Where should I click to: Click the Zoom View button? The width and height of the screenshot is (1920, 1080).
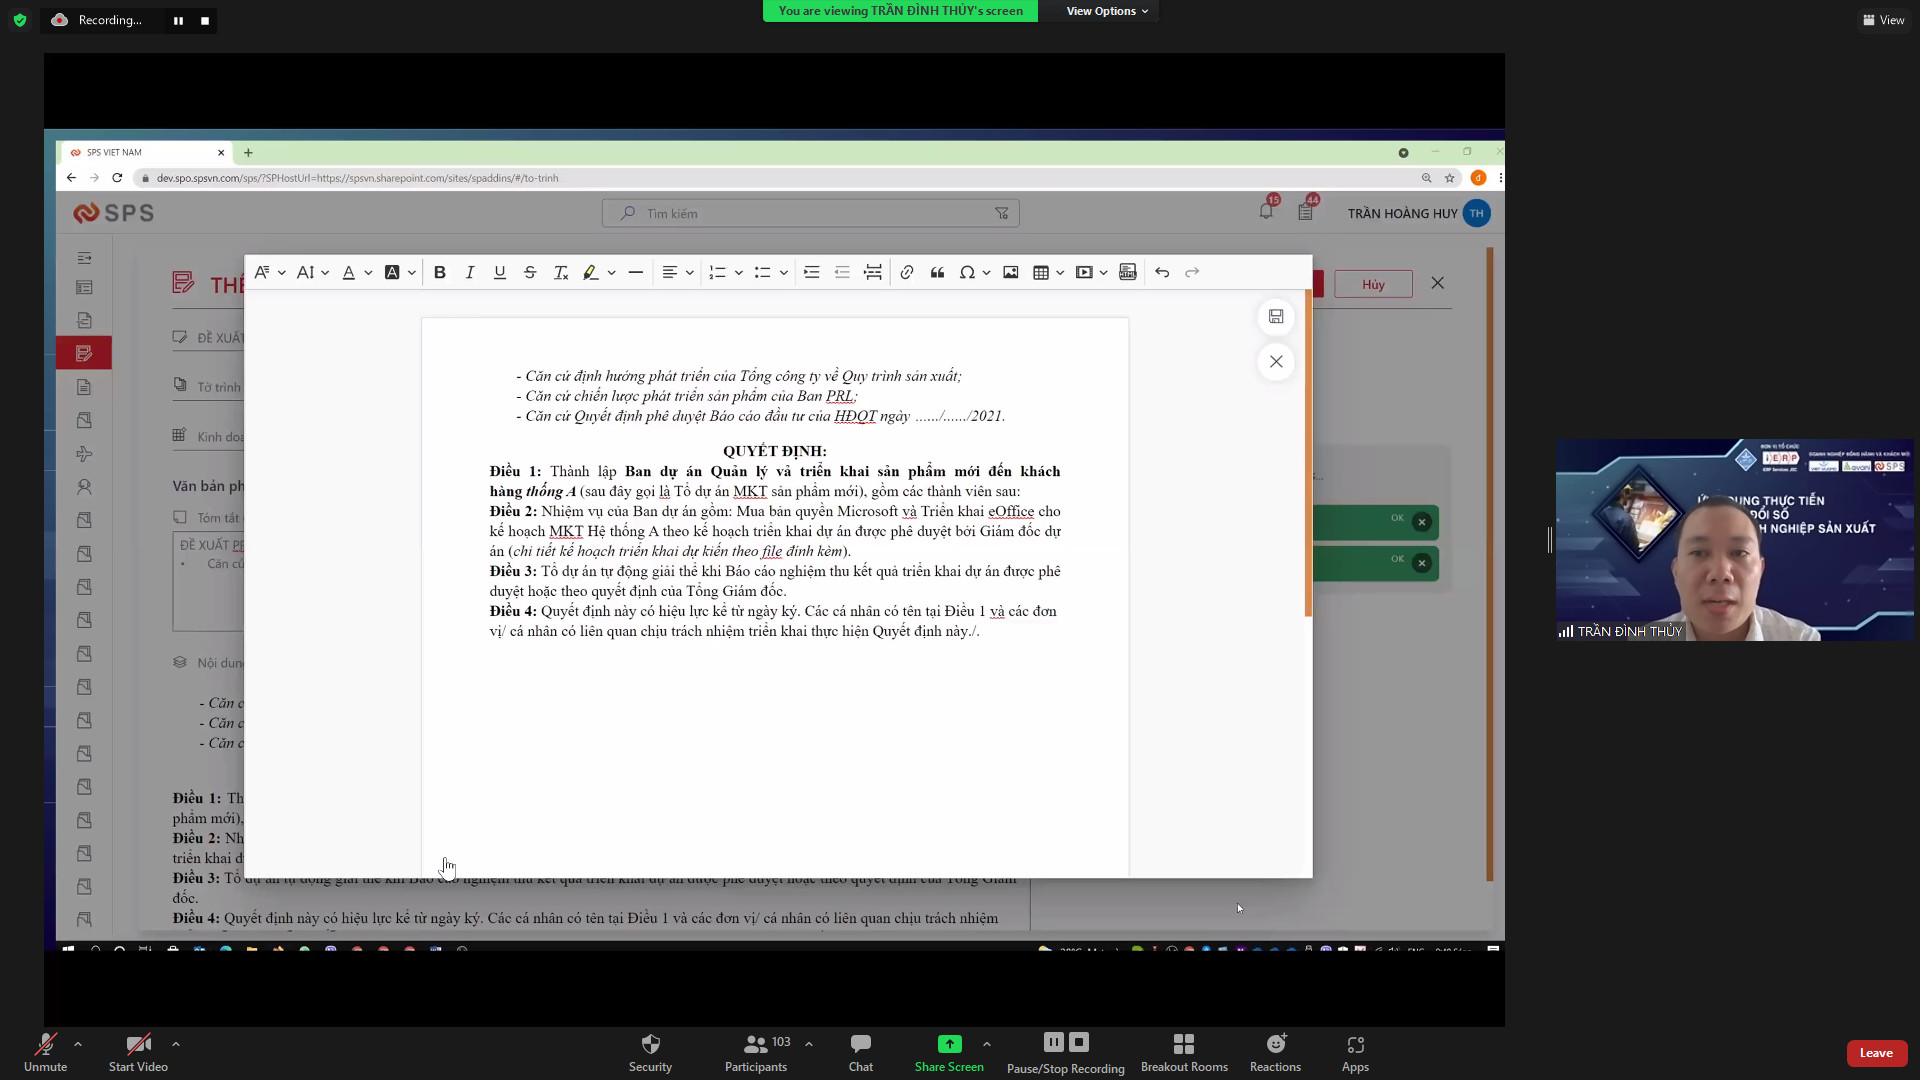1883,20
